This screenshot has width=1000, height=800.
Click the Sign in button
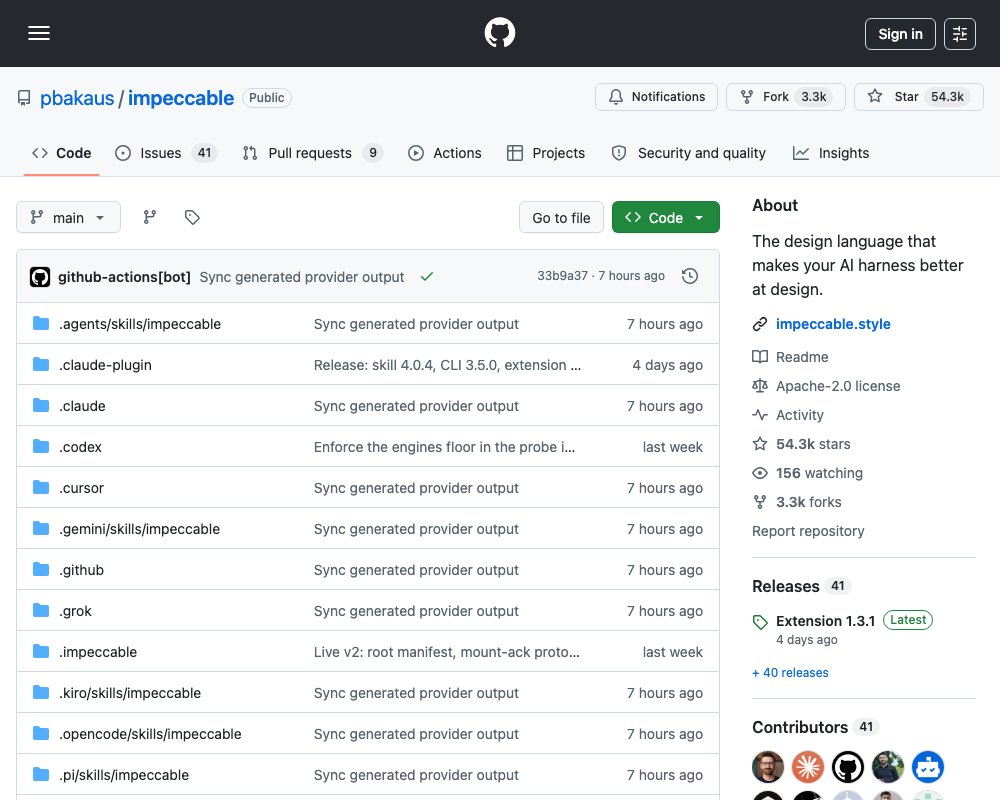coord(900,34)
